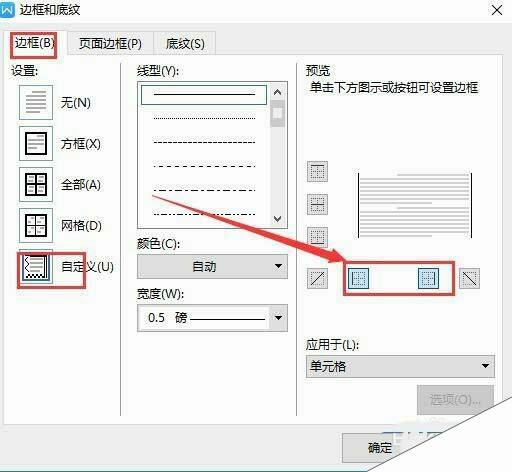This screenshot has height=472, width=512.
Task: Click the 无(N) setting label
Action: coord(76,102)
